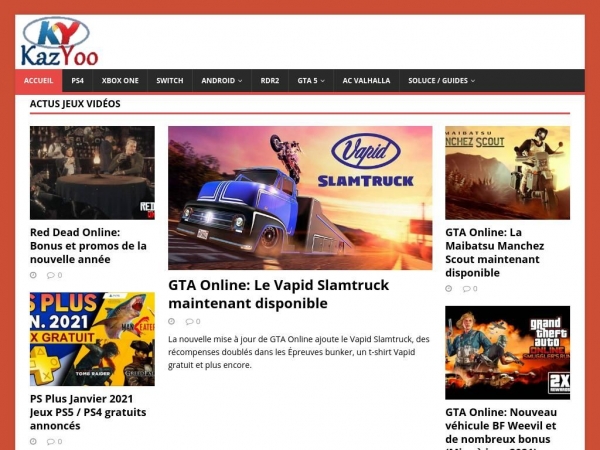This screenshot has width=600, height=450.
Task: Open the Accueil menu item
Action: [x=38, y=81]
